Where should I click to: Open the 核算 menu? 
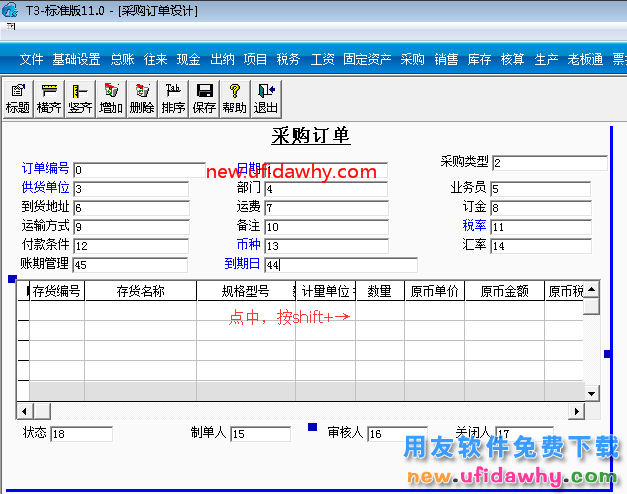[513, 59]
